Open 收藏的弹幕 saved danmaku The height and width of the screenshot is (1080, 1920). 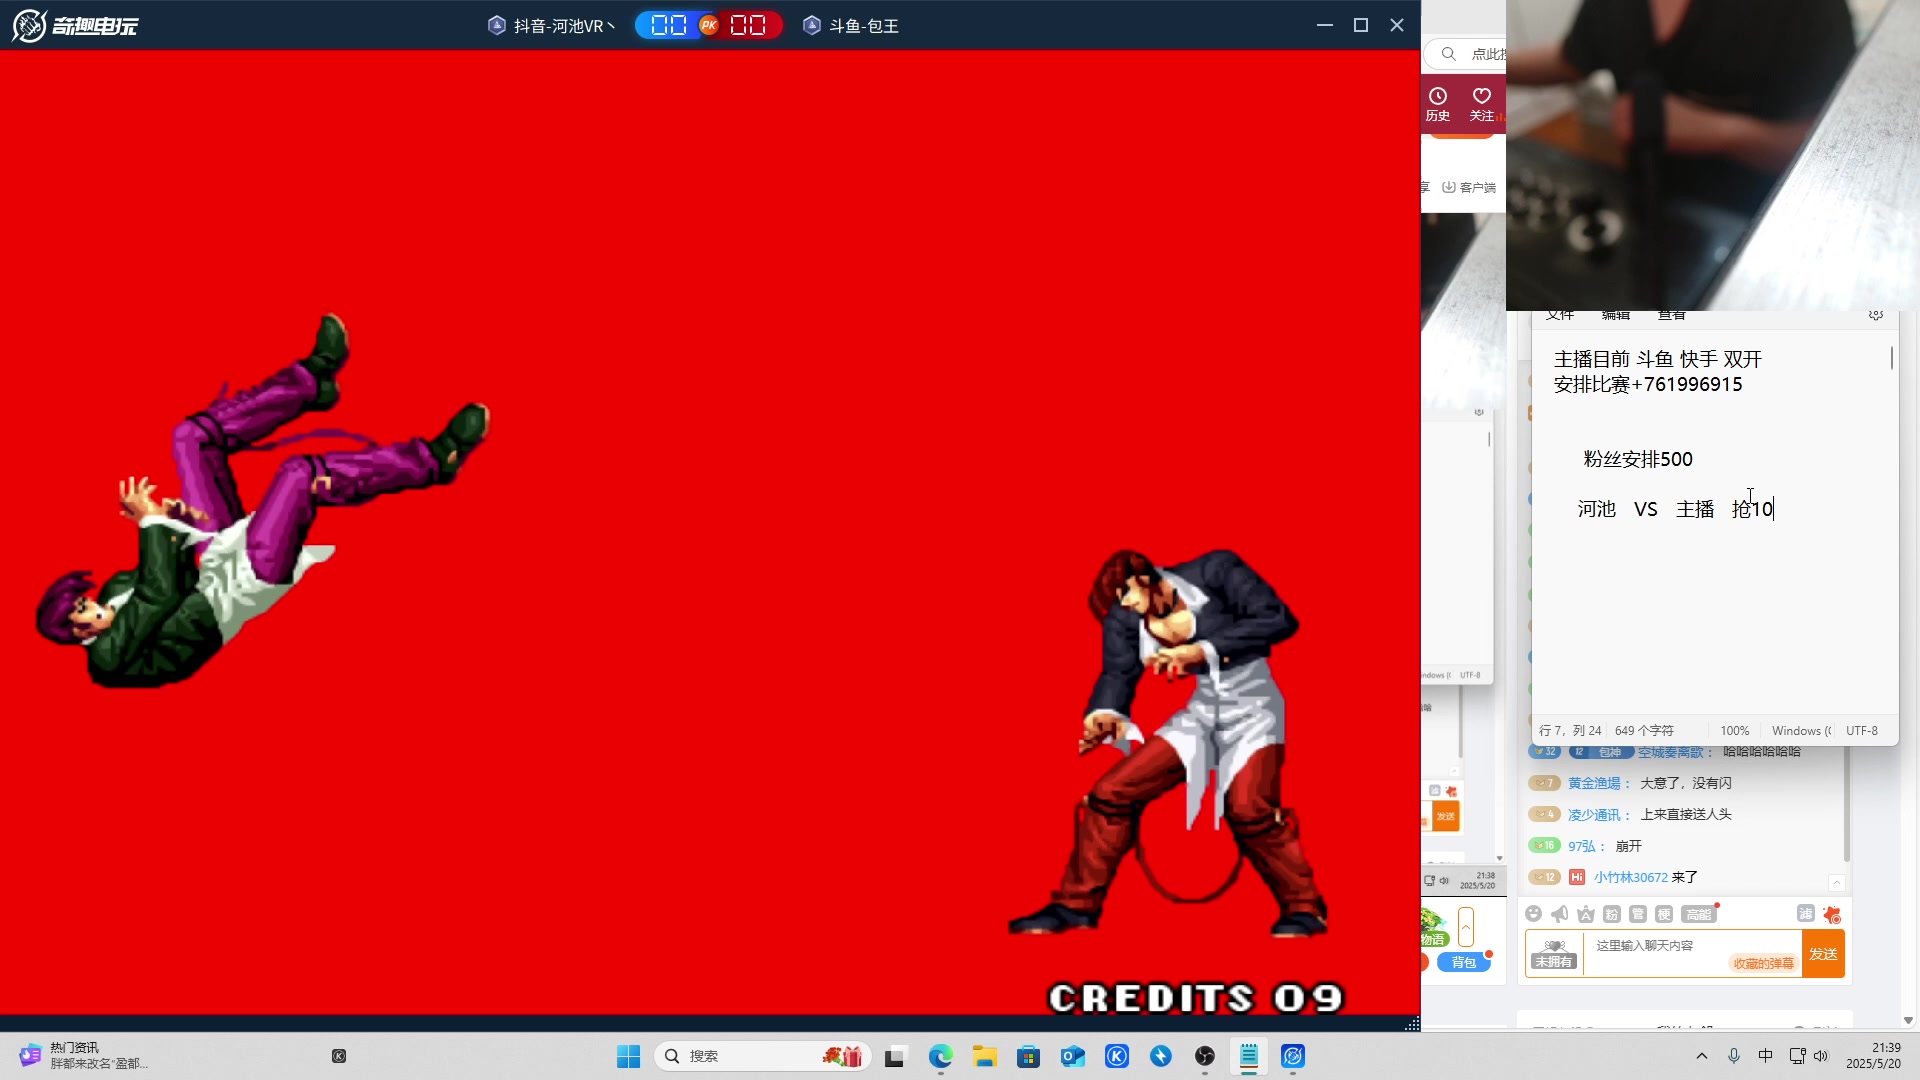pyautogui.click(x=1764, y=963)
